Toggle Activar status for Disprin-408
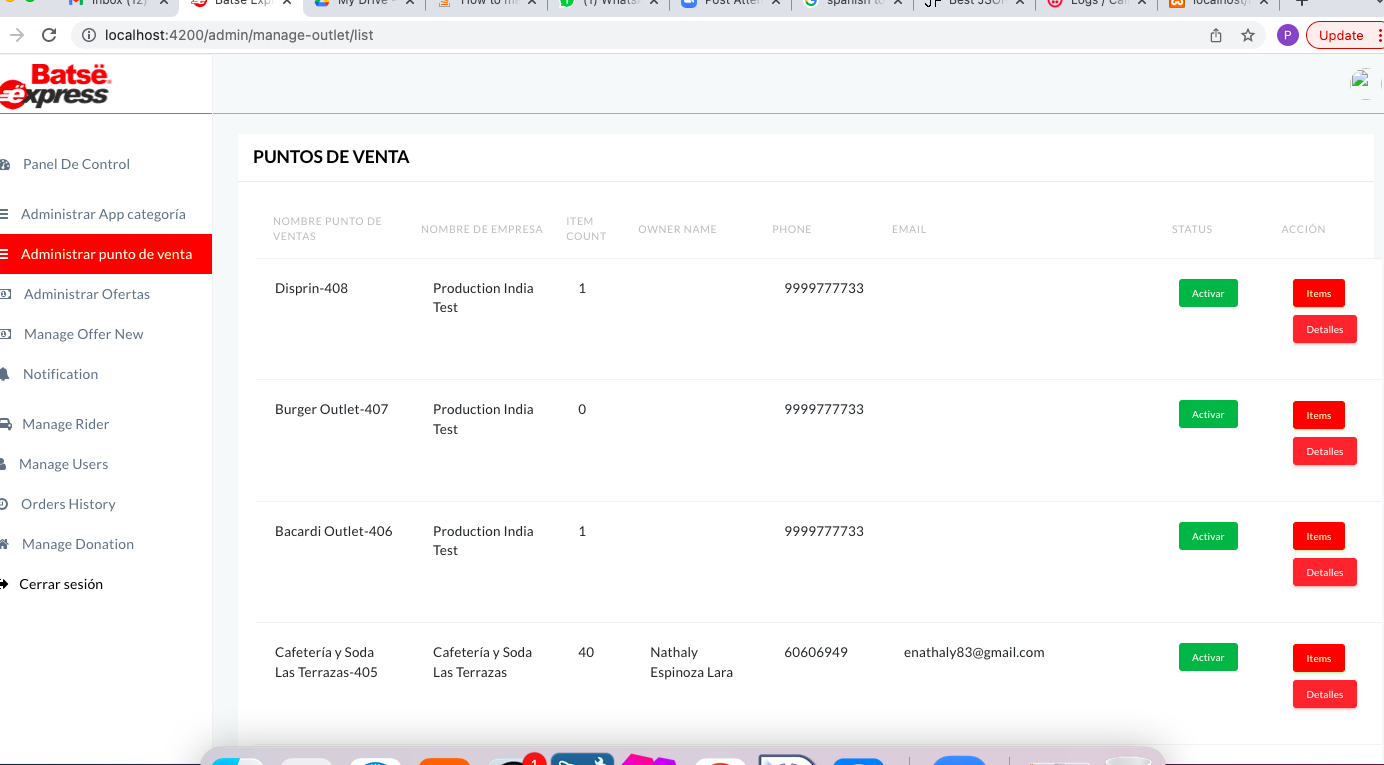The width and height of the screenshot is (1384, 765). point(1208,293)
